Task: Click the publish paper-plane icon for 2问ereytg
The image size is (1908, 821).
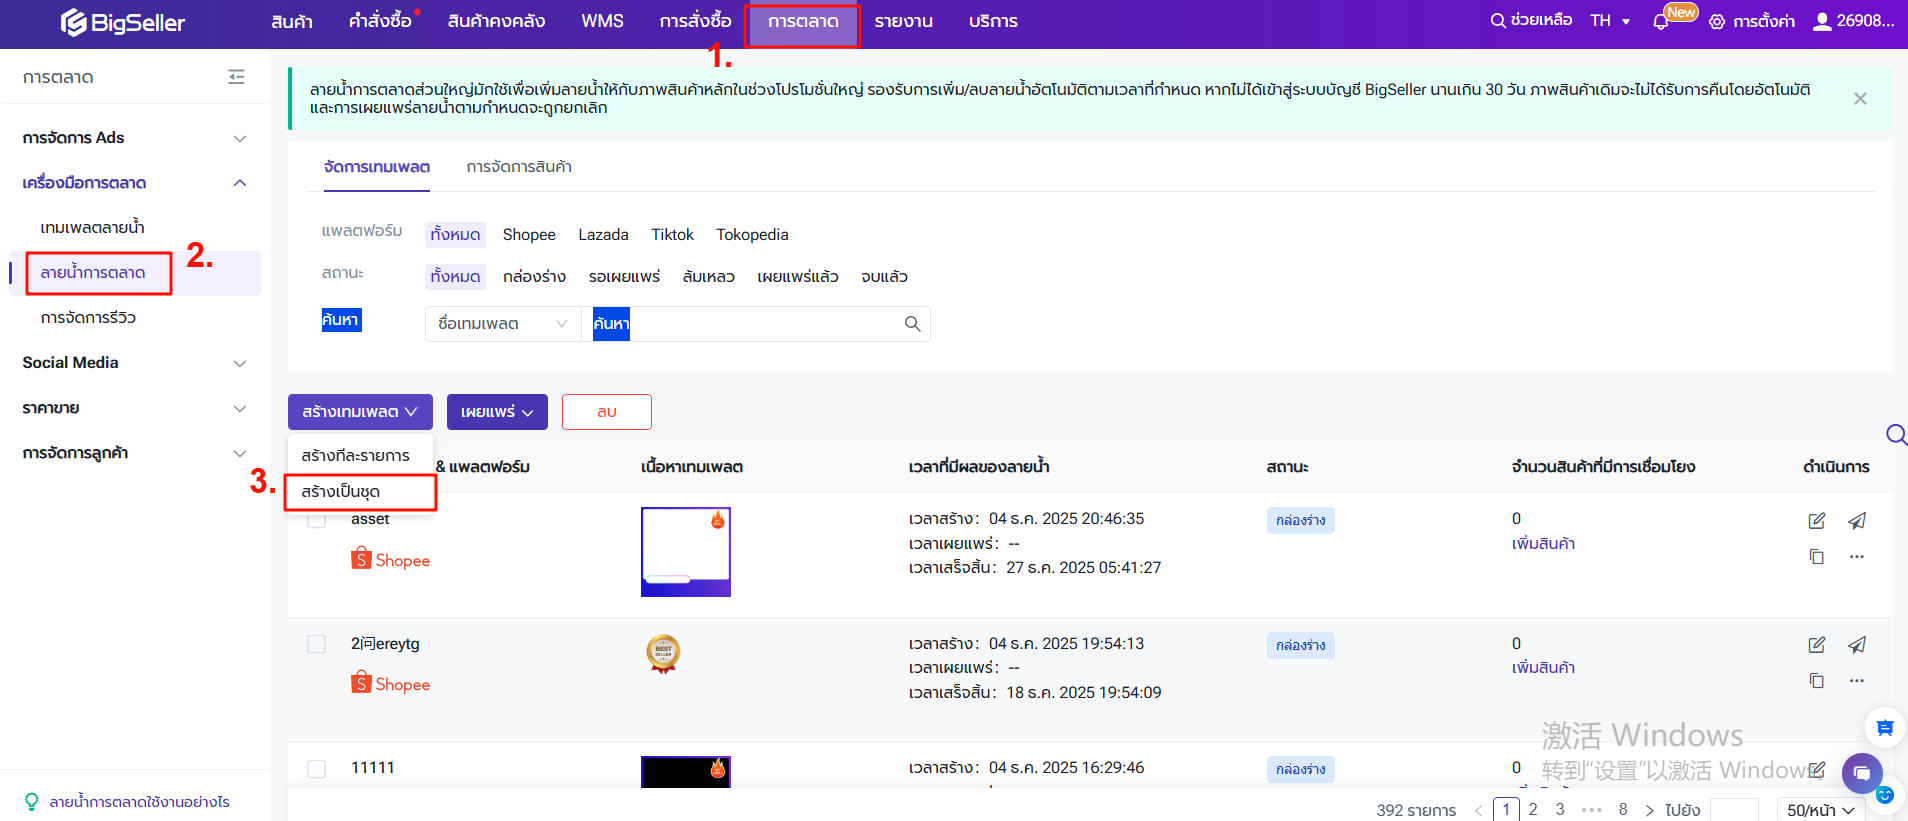Action: tap(1856, 645)
